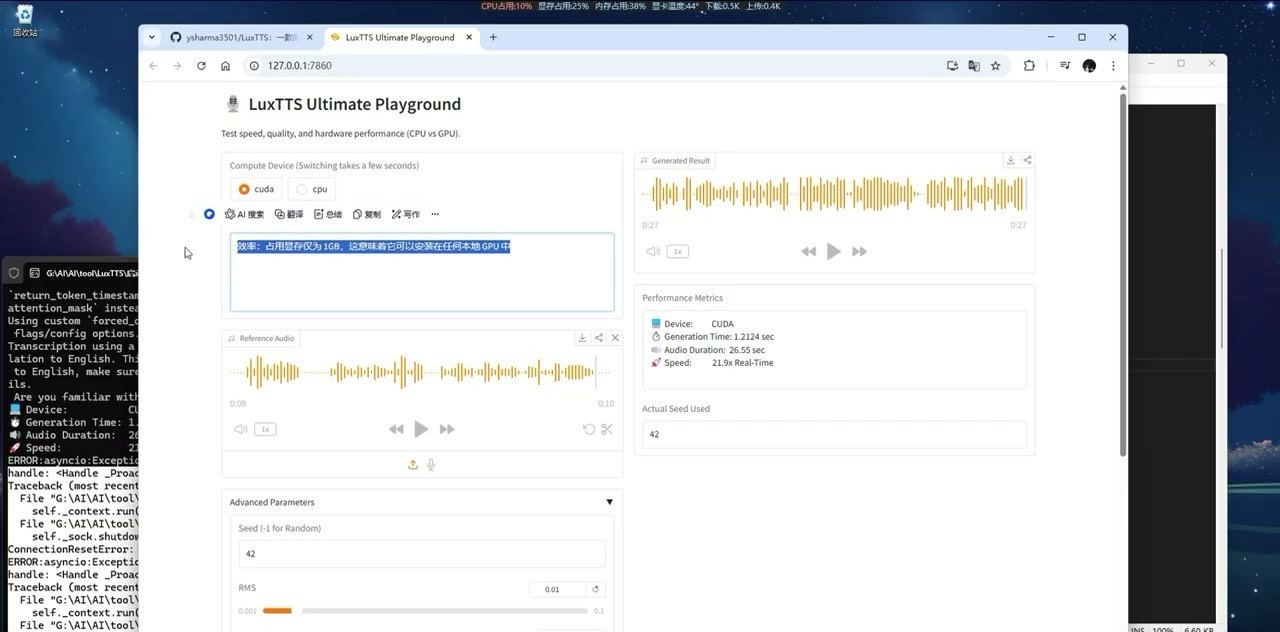Click the upload icon below Reference Audio
1280x632 pixels.
coord(413,464)
